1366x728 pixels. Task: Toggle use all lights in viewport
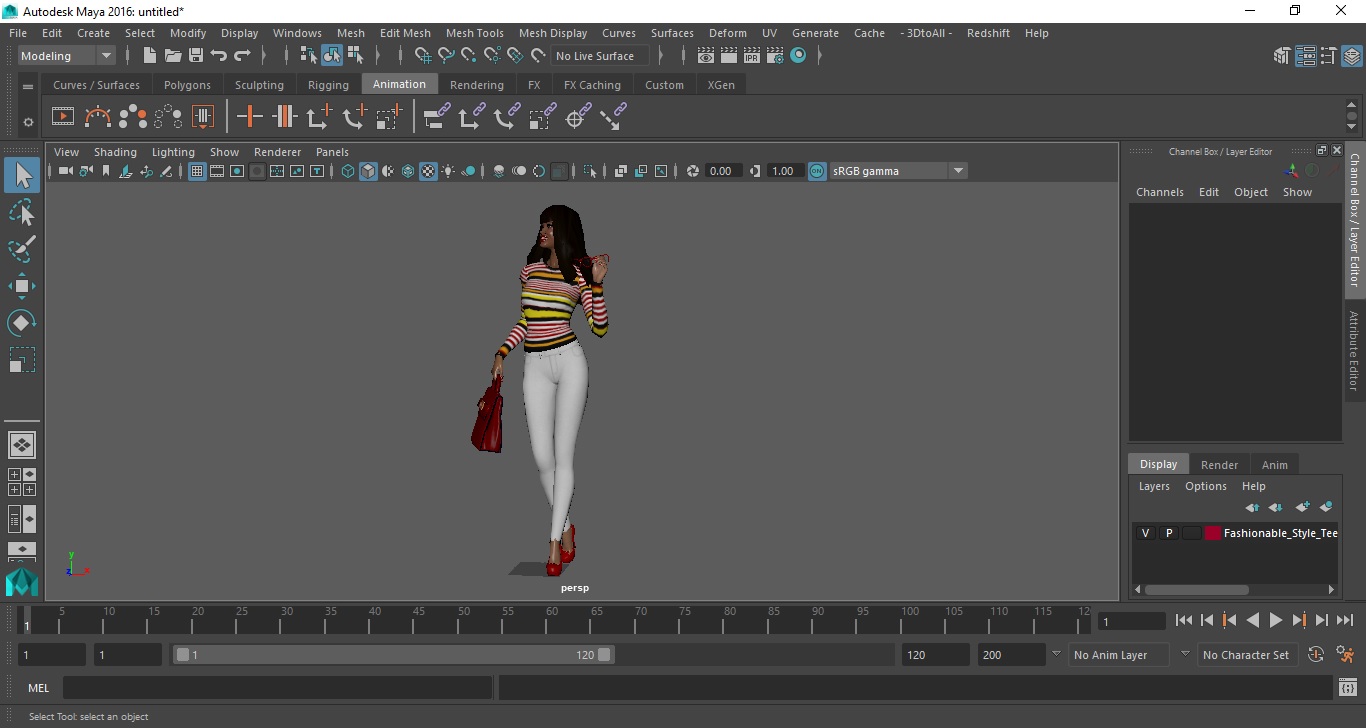pyautogui.click(x=448, y=171)
